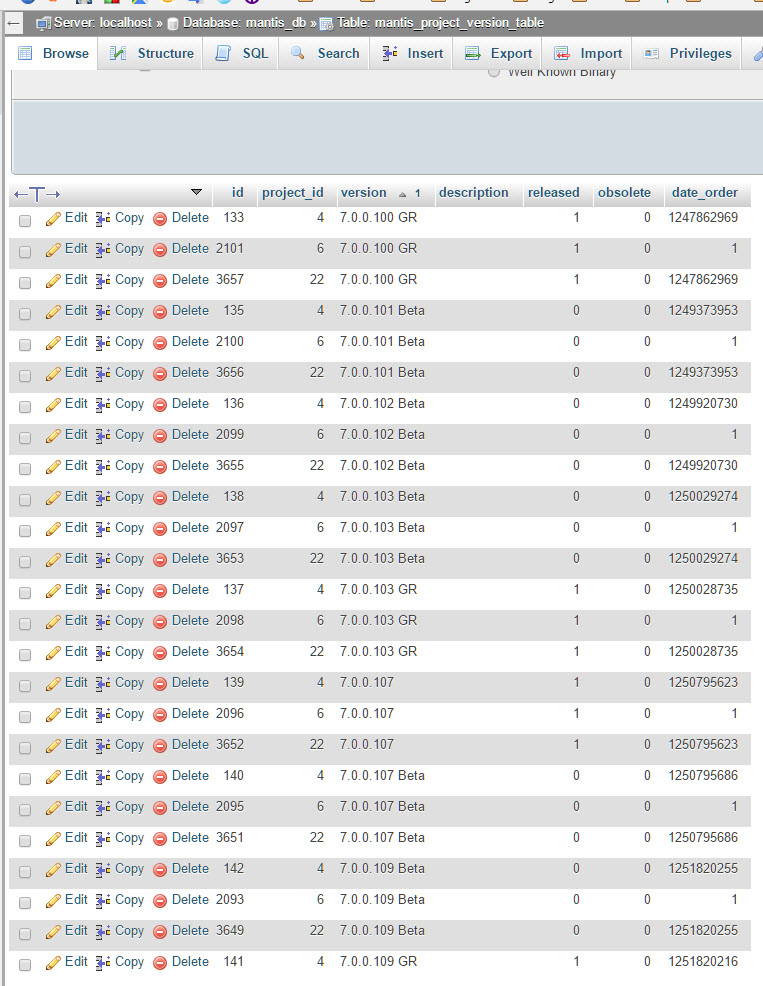Image resolution: width=763 pixels, height=986 pixels.
Task: Tick the checkbox for row id 3649
Action: (x=25, y=934)
